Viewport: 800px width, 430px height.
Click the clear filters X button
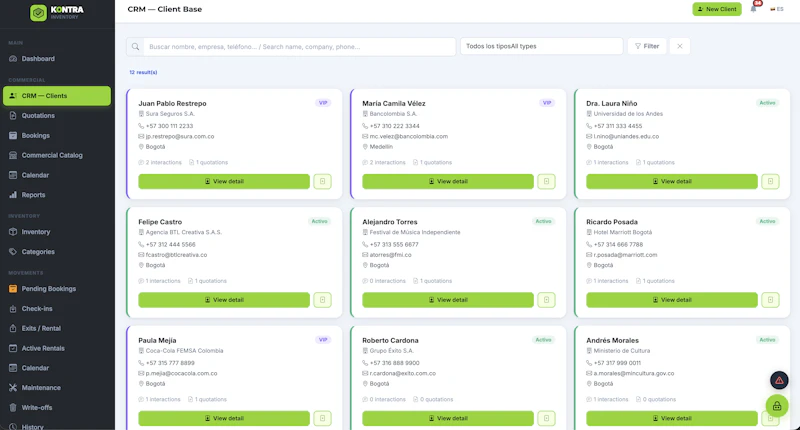pos(680,46)
